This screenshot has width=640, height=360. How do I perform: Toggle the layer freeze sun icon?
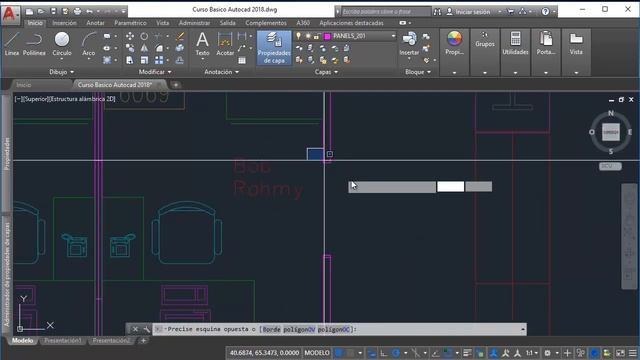tap(307, 36)
